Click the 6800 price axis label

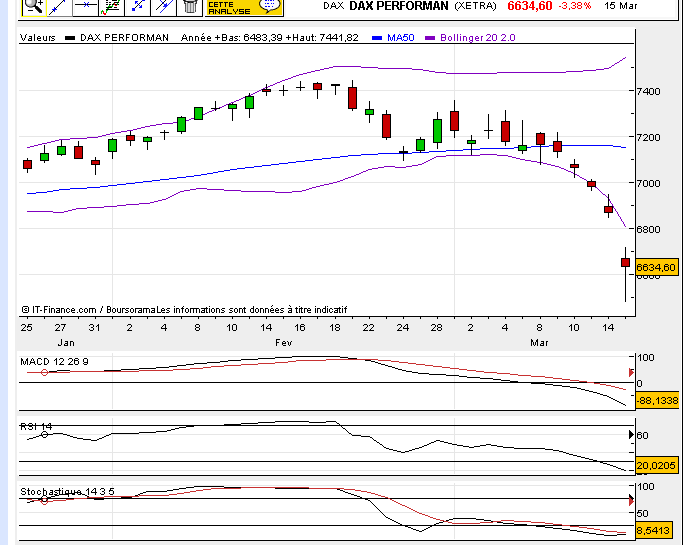[649, 229]
